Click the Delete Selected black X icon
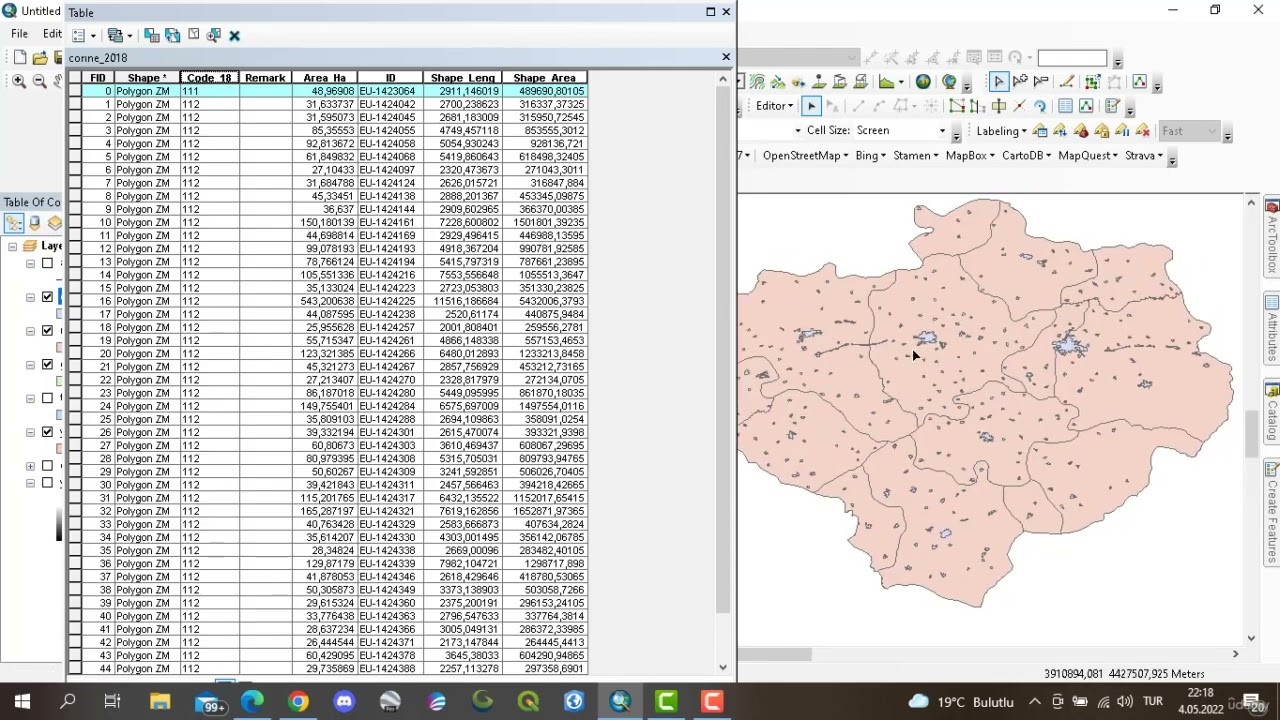This screenshot has height=720, width=1280. [x=234, y=36]
